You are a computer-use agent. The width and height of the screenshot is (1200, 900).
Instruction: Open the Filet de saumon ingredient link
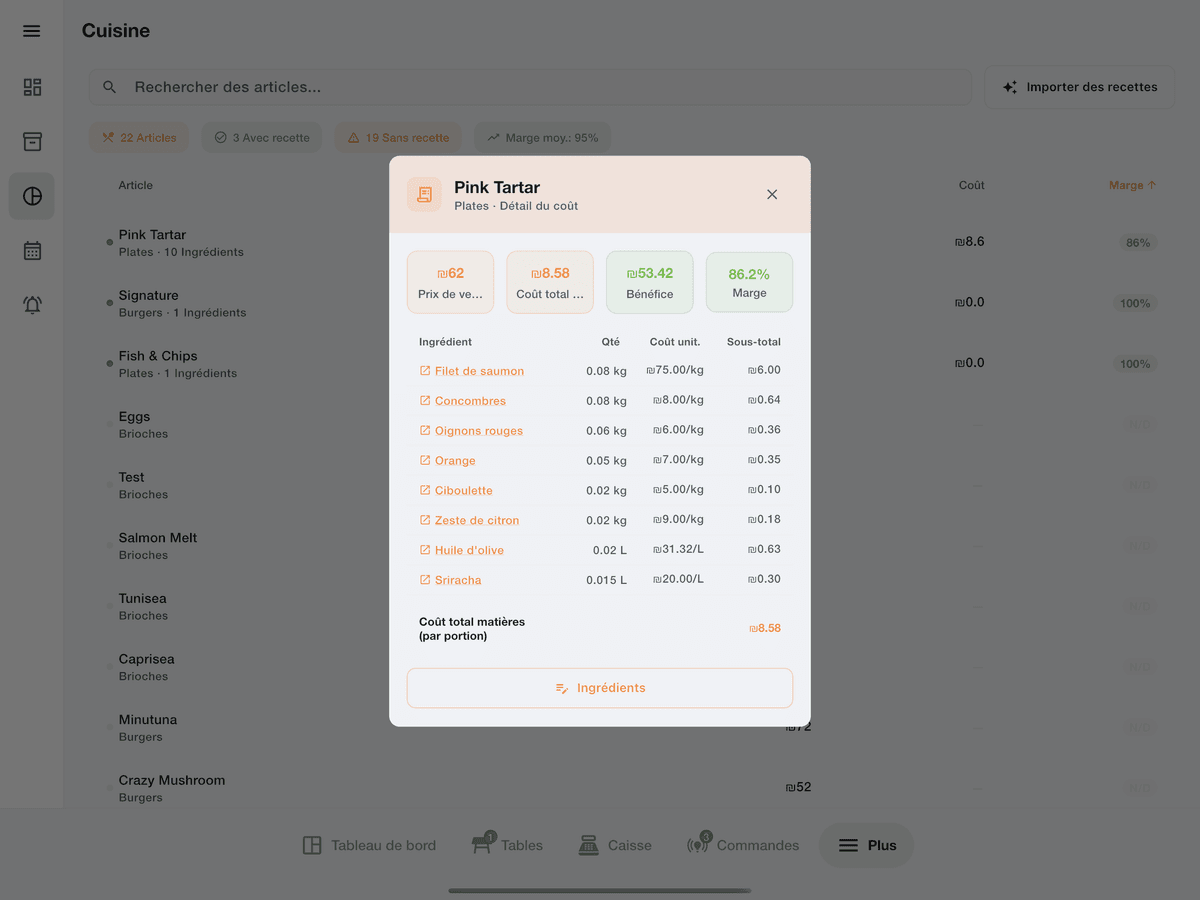479,371
